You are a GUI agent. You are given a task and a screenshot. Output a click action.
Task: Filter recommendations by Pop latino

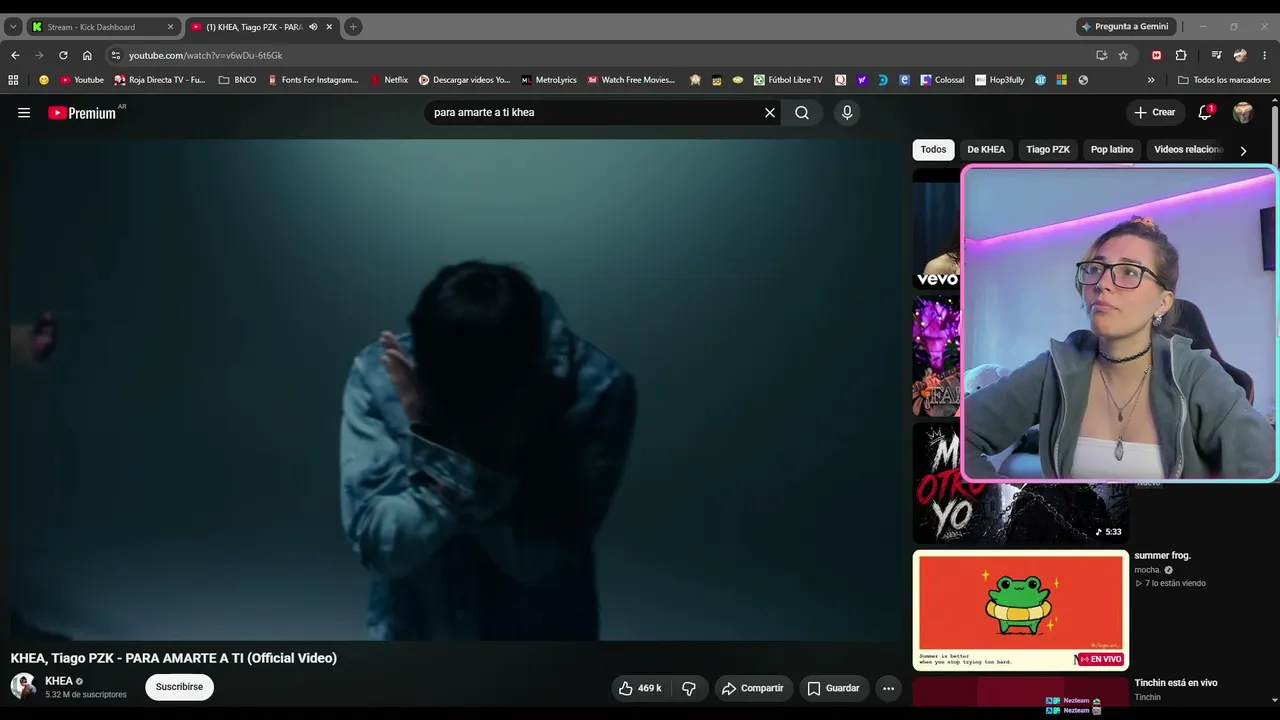click(x=1112, y=150)
